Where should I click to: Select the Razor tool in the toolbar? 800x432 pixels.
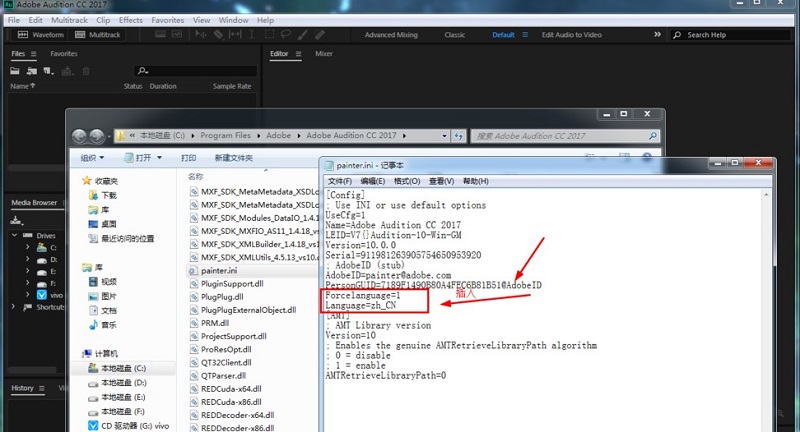(218, 35)
